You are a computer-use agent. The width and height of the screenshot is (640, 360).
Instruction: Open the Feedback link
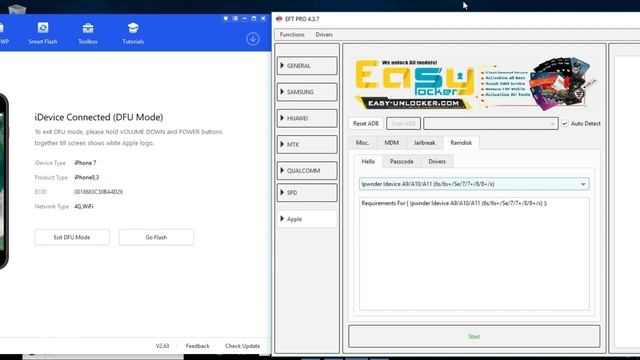pyautogui.click(x=198, y=346)
